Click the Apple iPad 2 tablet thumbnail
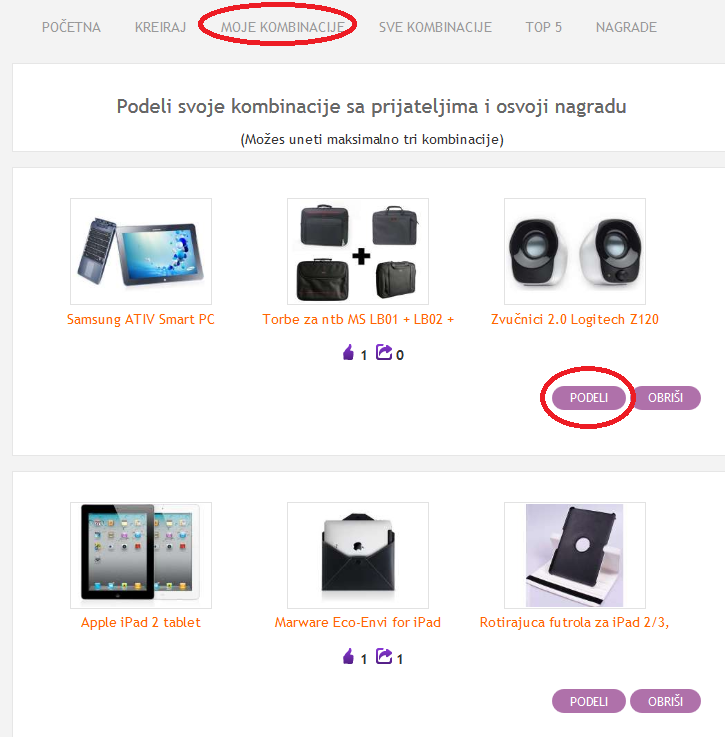 tap(141, 555)
